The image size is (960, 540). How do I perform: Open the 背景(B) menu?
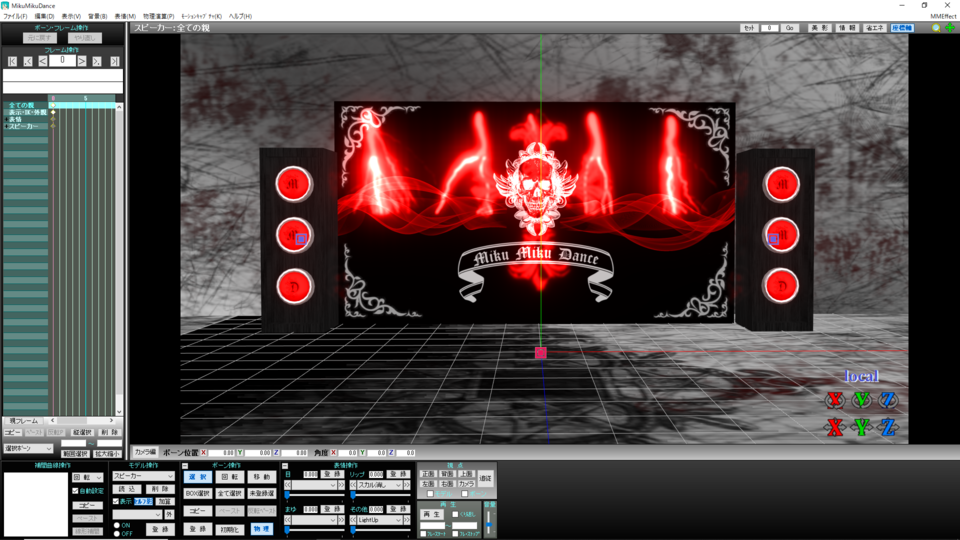click(x=97, y=17)
